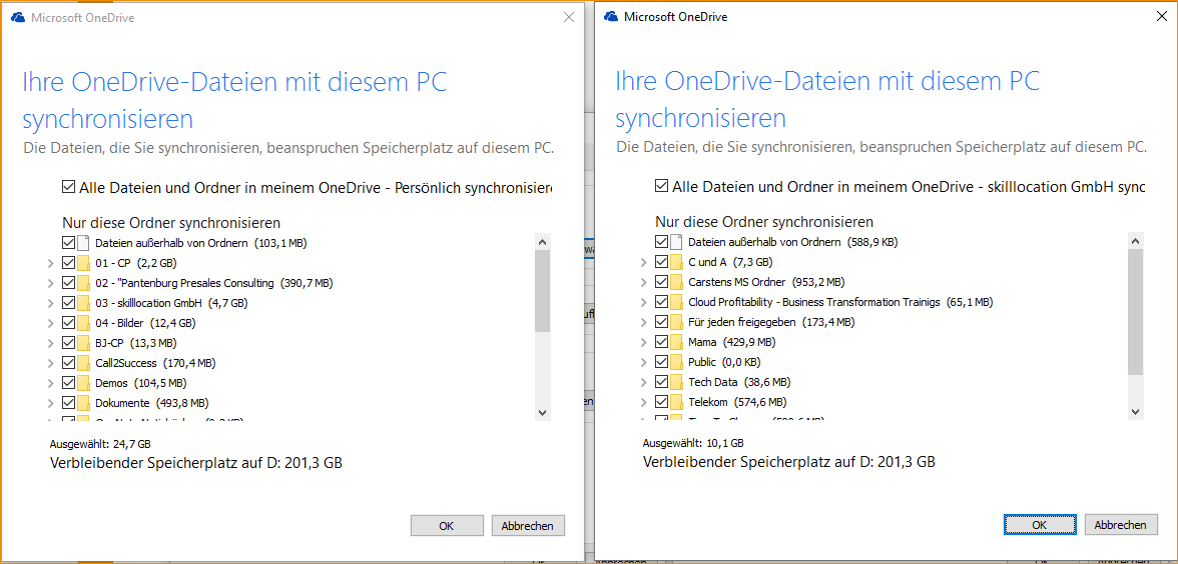Click scroll up arrow in left folder list
The width and height of the screenshot is (1178, 564).
click(x=542, y=242)
